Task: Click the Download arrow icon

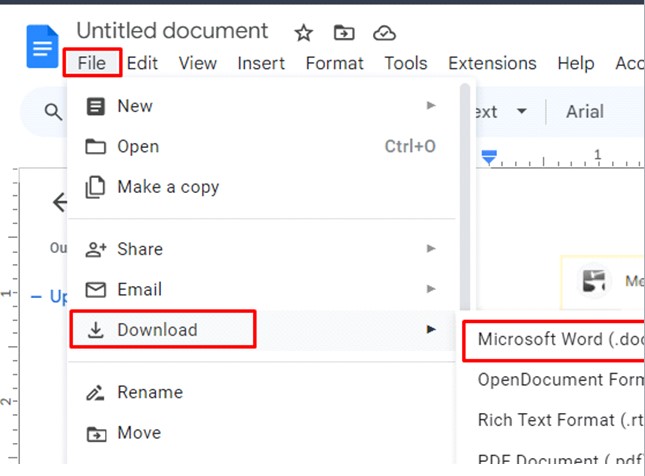Action: 95,330
